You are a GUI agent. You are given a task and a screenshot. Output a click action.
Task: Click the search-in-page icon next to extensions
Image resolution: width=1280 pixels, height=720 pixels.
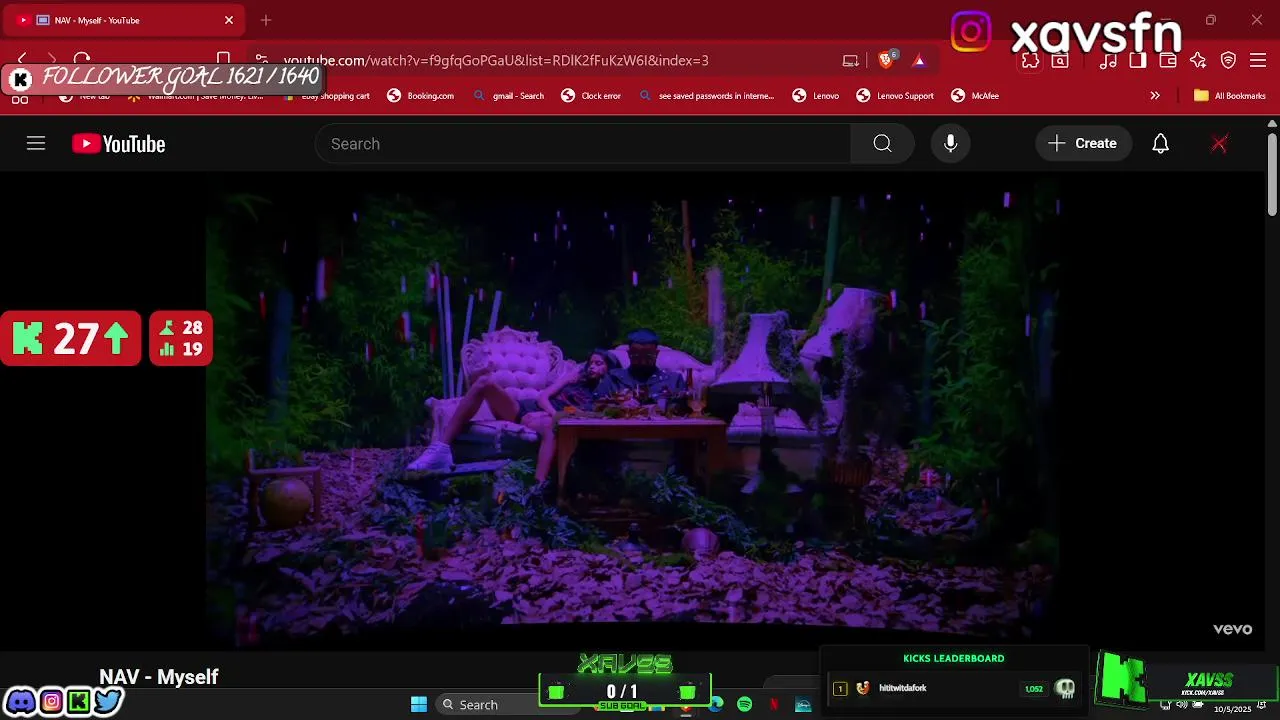(1060, 61)
